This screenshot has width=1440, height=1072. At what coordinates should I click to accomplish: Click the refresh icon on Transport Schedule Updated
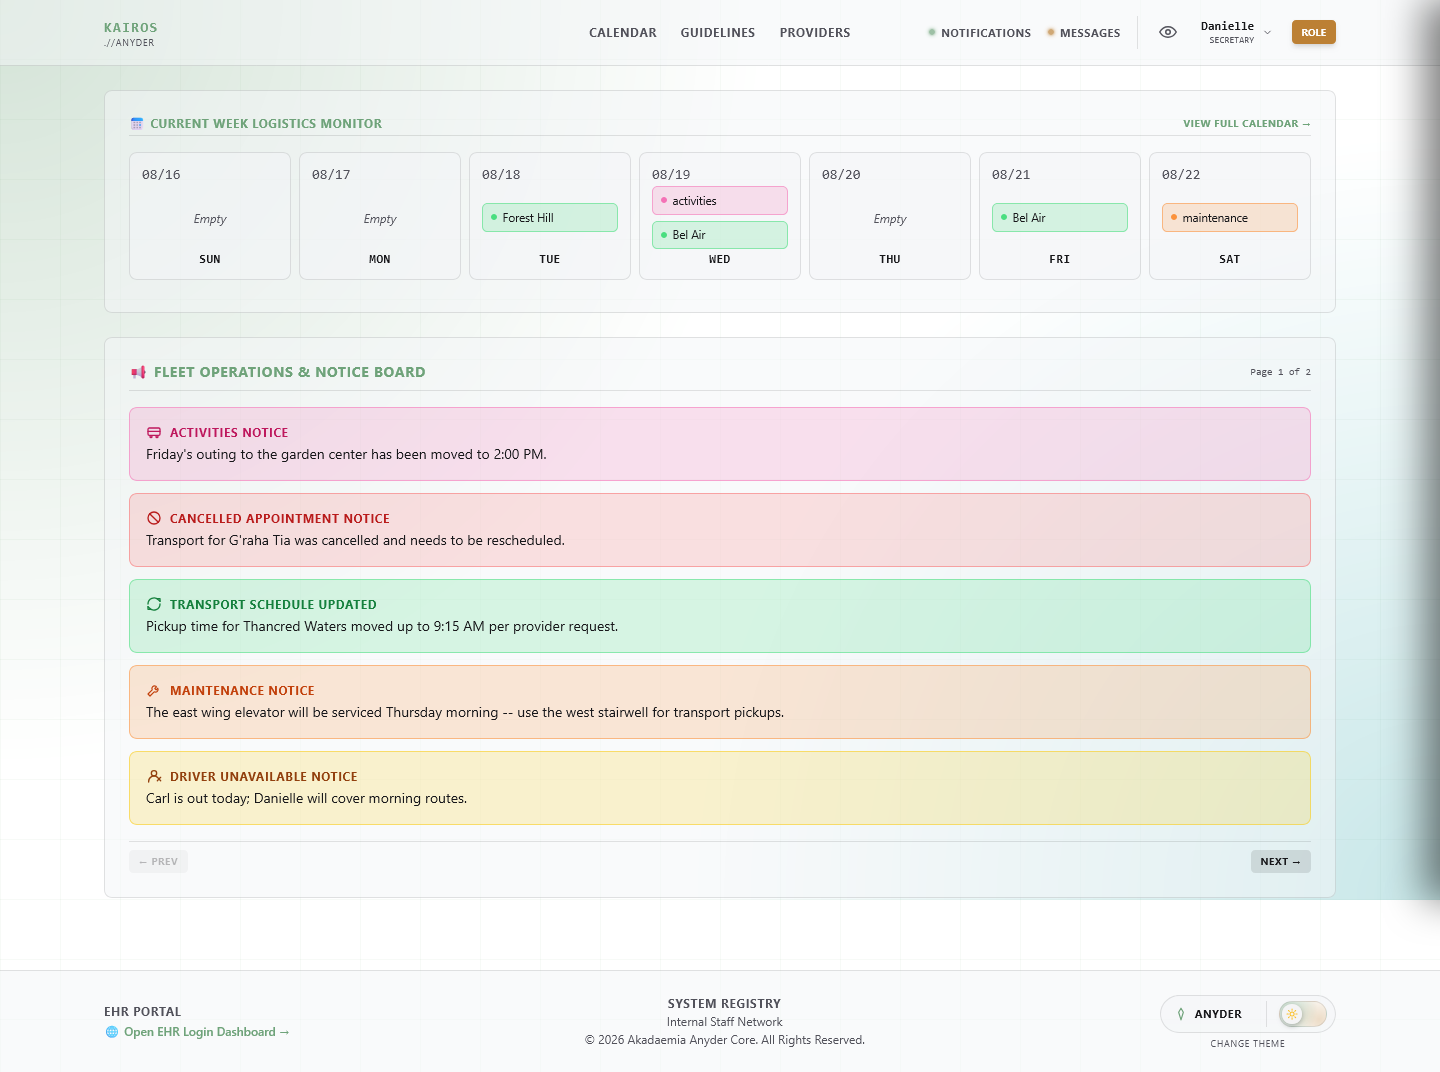pyautogui.click(x=154, y=604)
